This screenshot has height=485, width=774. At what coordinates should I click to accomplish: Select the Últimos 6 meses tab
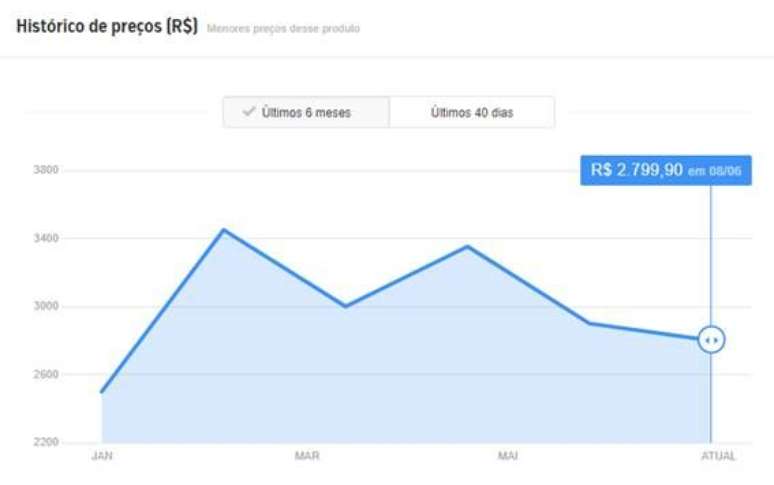pos(306,112)
